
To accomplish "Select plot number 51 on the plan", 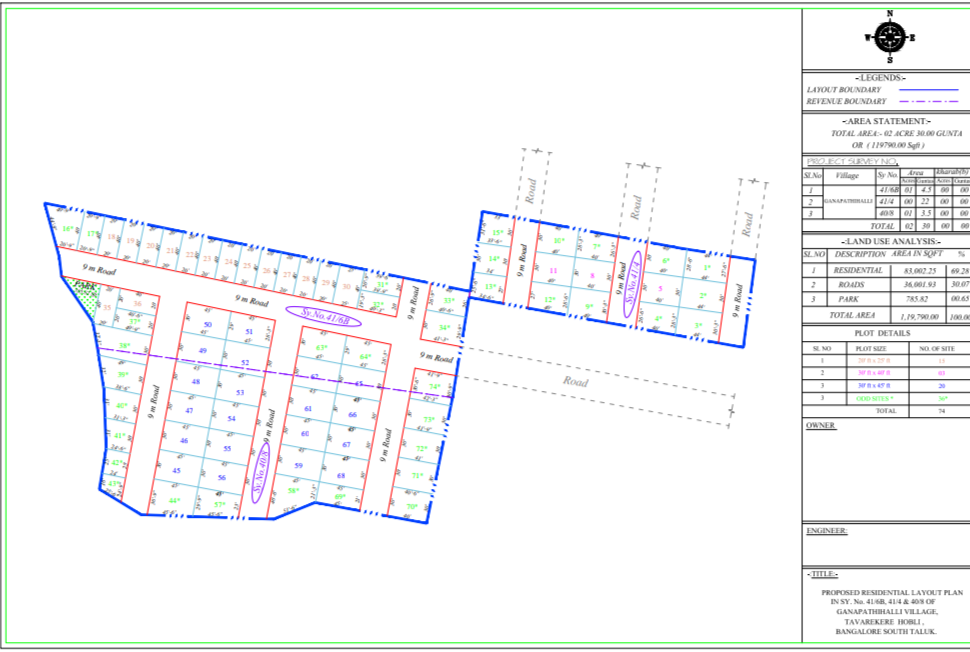I will point(249,332).
